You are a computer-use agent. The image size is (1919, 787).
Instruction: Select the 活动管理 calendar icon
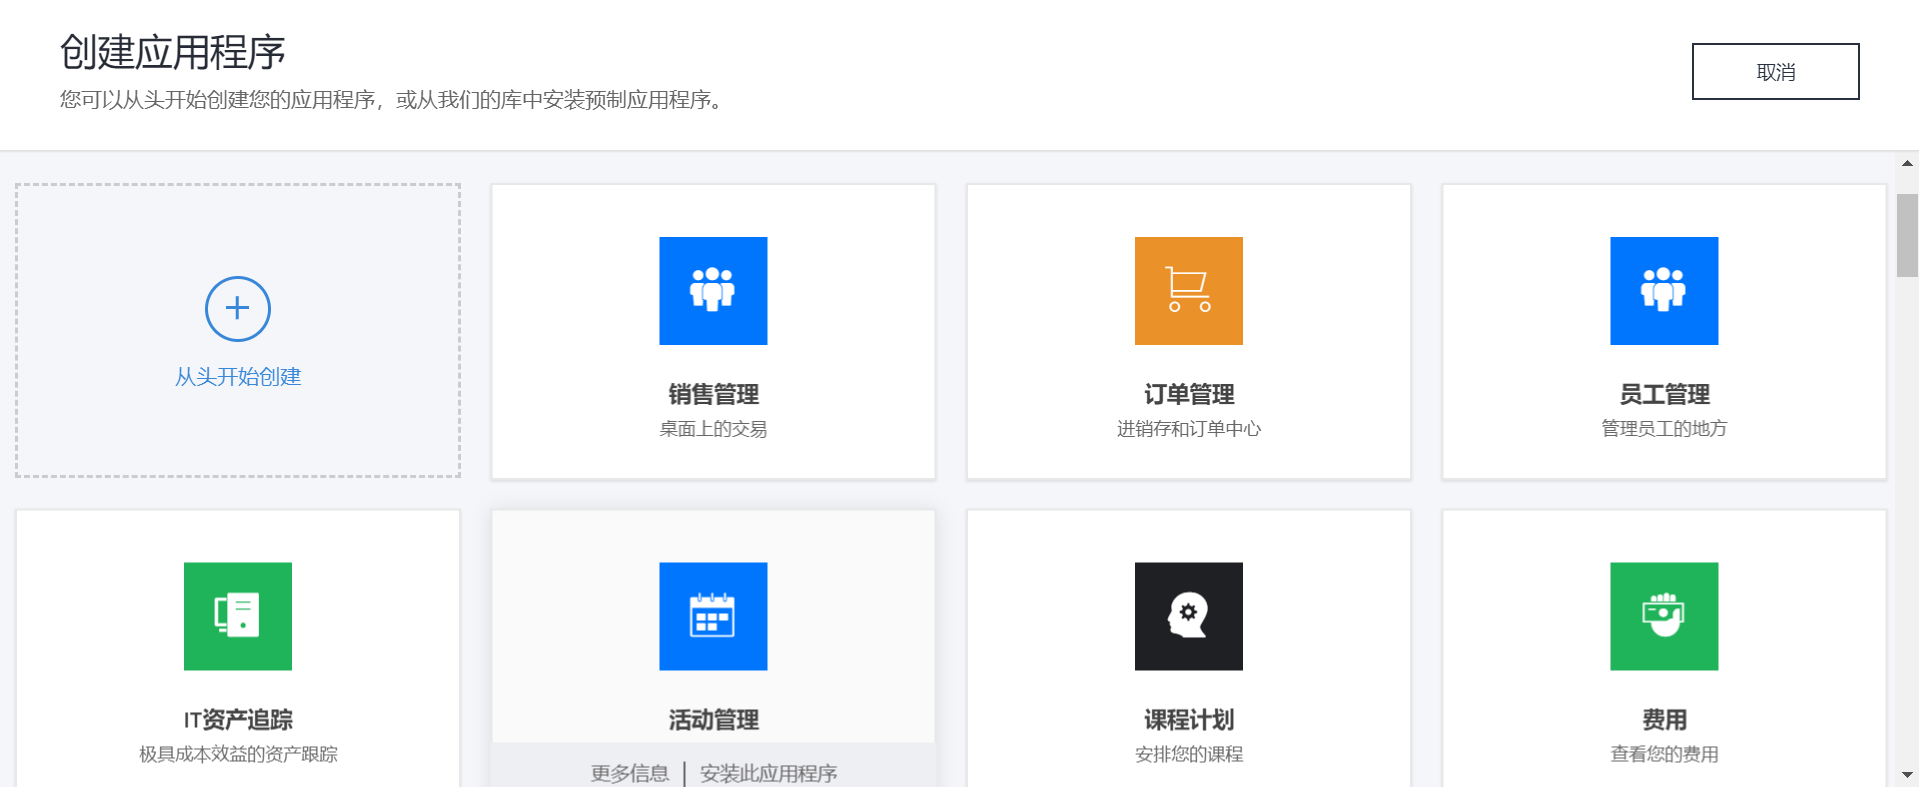pyautogui.click(x=713, y=616)
